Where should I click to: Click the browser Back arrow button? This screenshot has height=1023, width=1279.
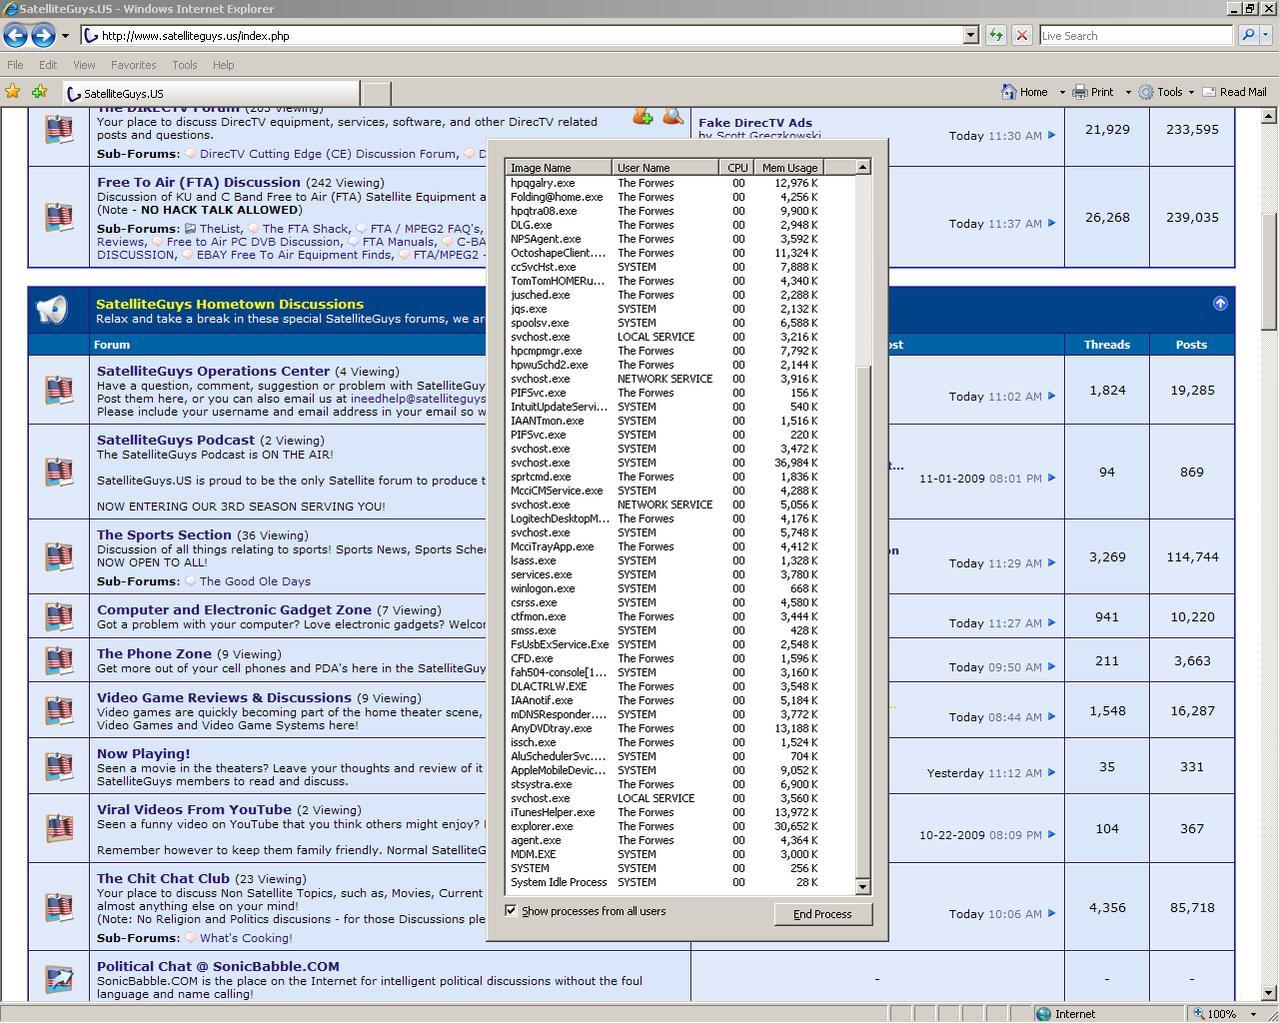tap(15, 36)
